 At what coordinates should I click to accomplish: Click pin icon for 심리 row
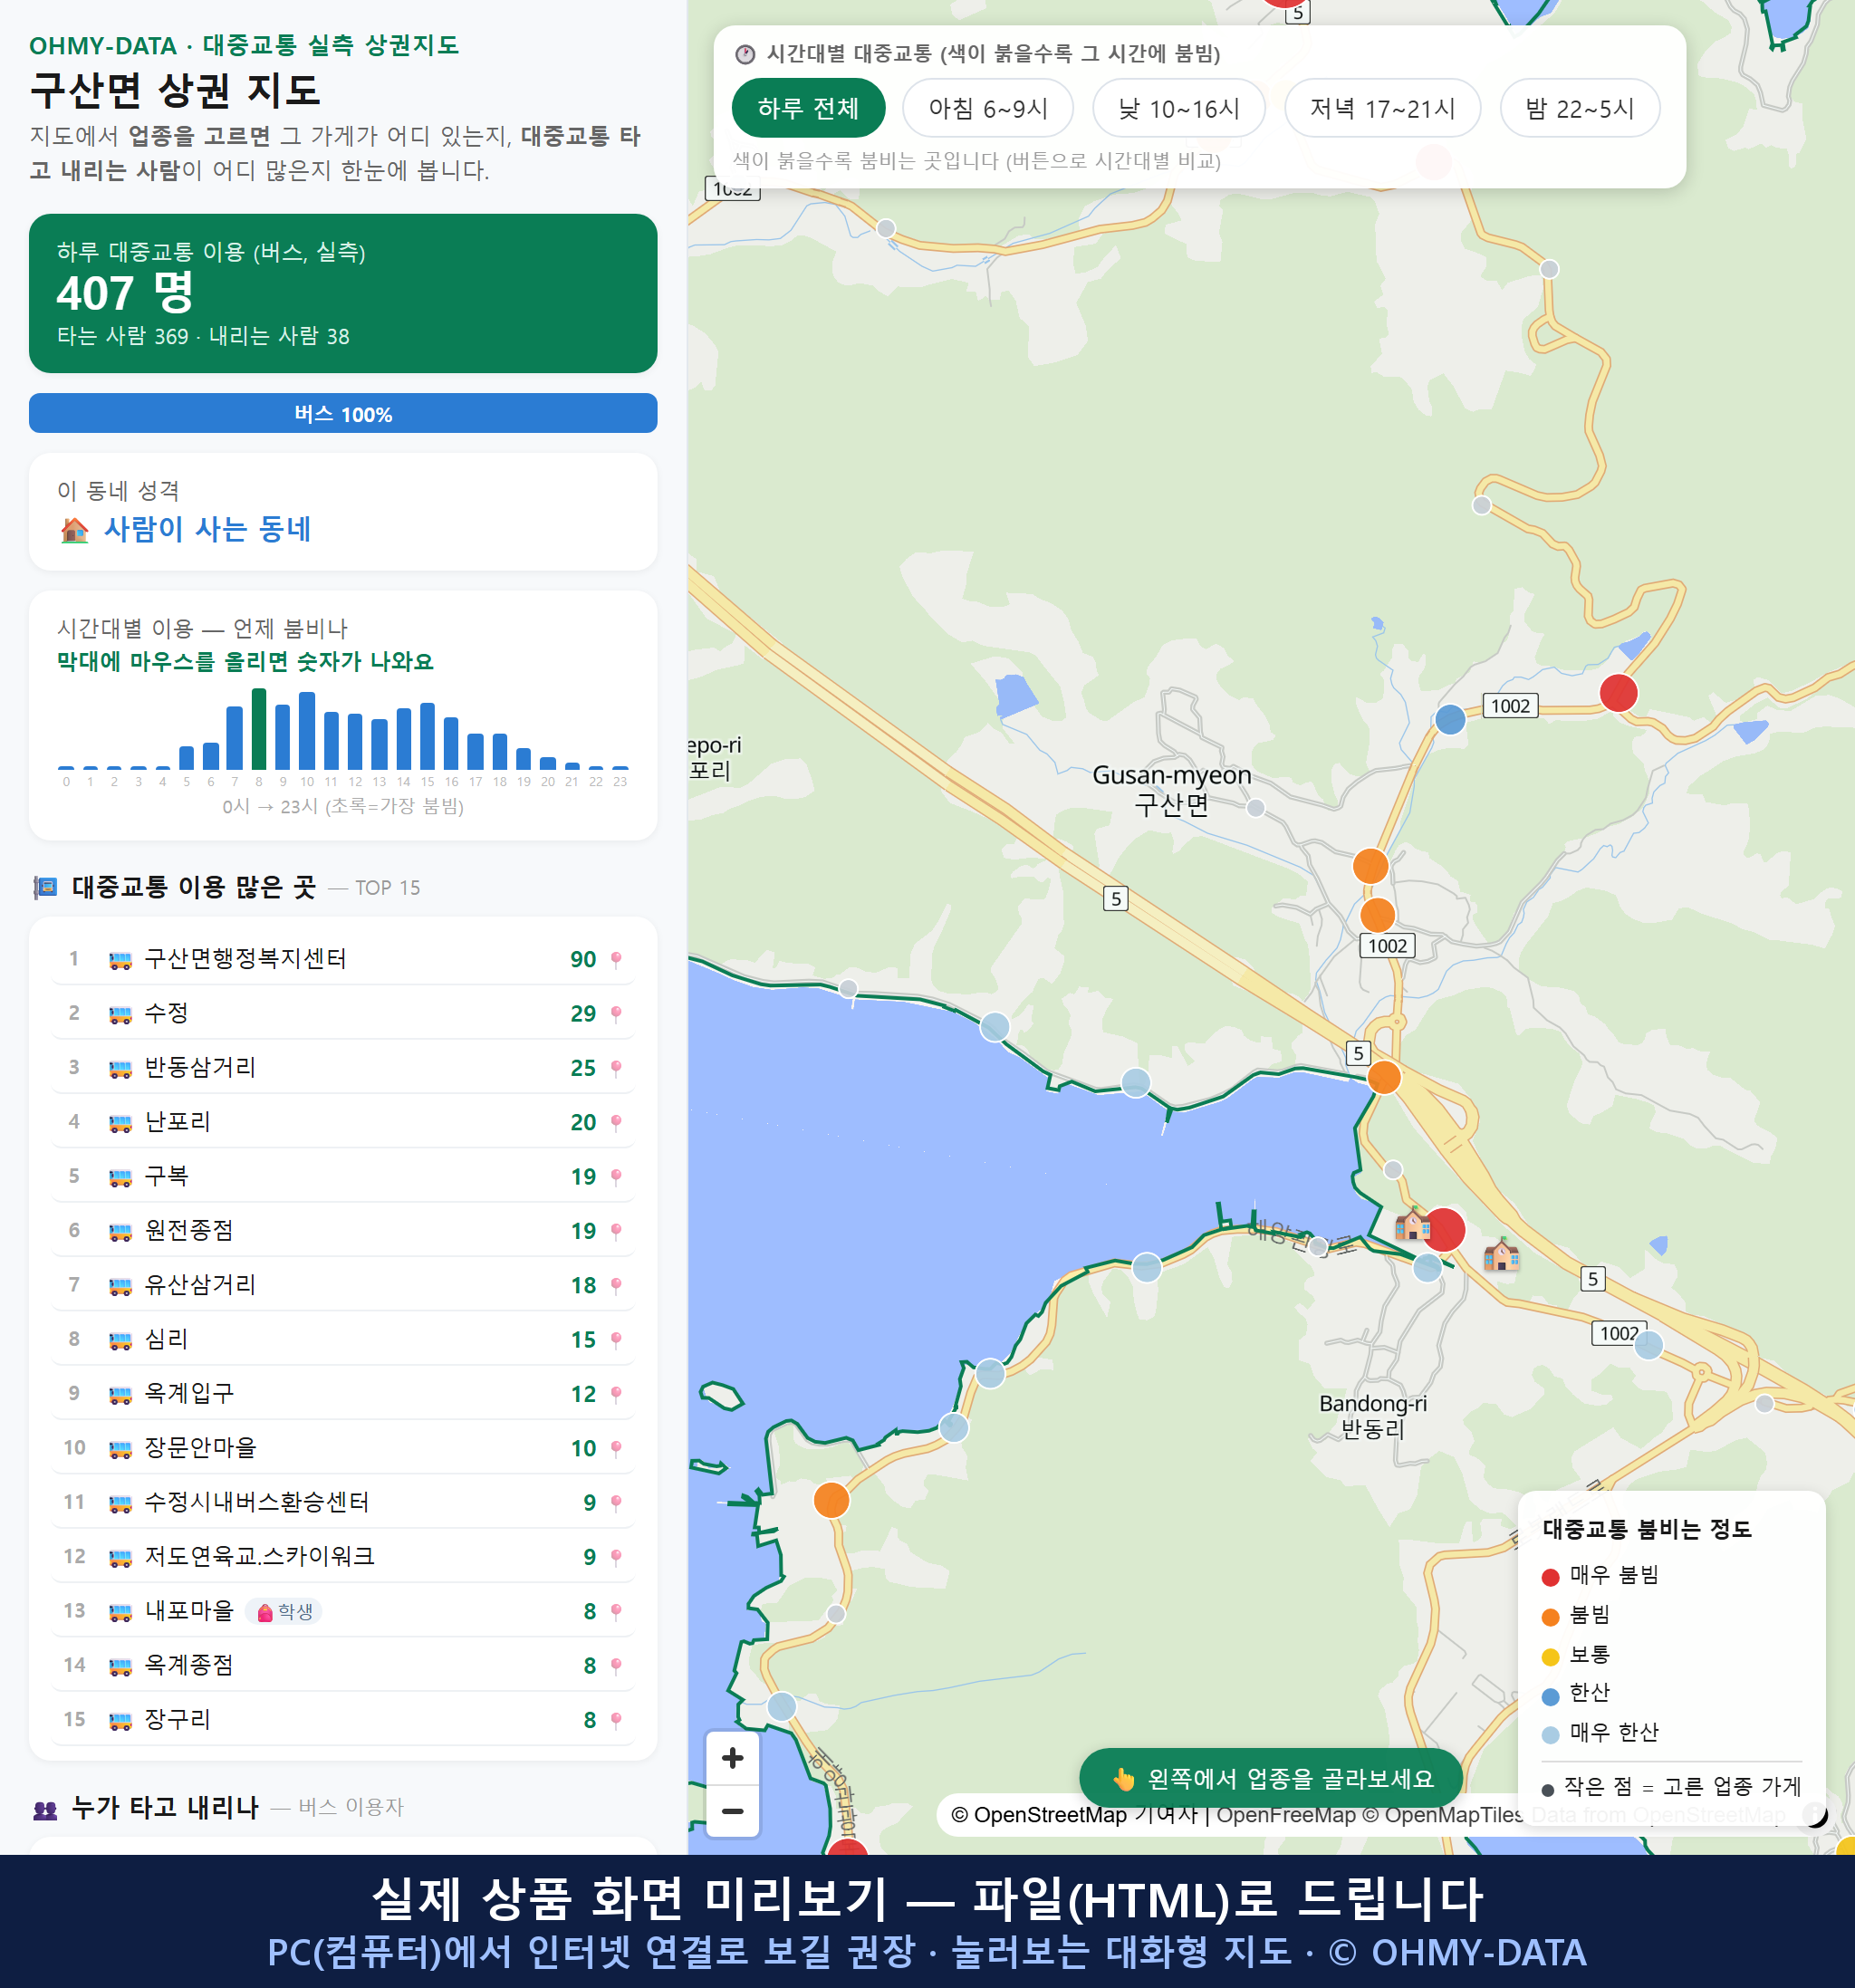(x=616, y=1339)
